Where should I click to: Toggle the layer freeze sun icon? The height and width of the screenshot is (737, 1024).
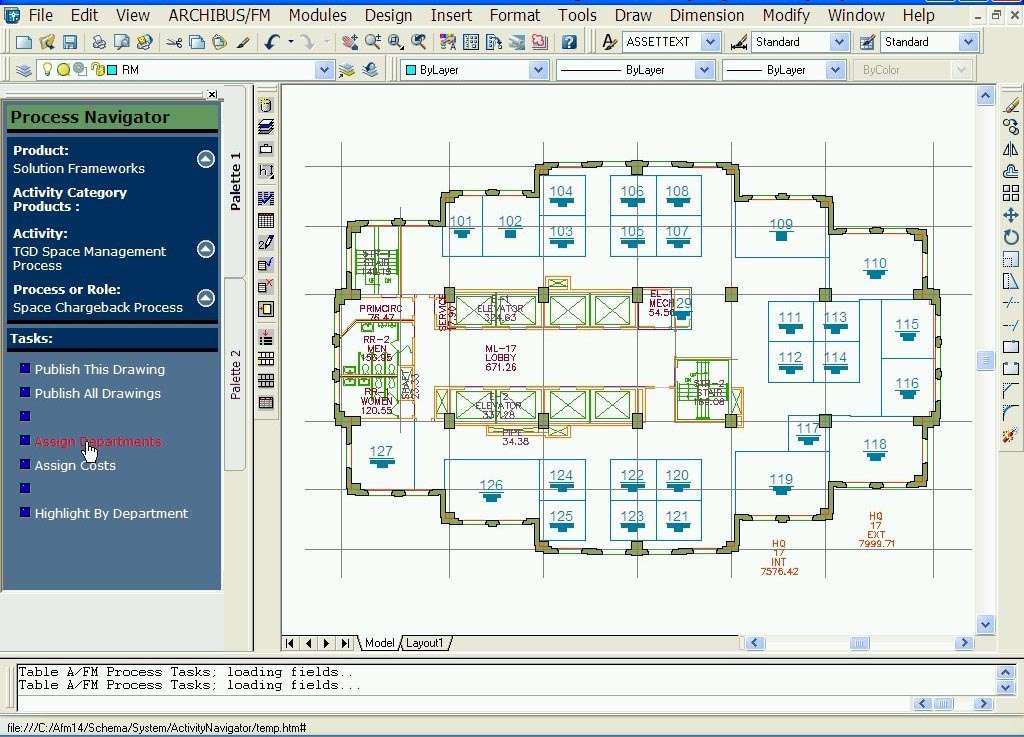(x=63, y=69)
